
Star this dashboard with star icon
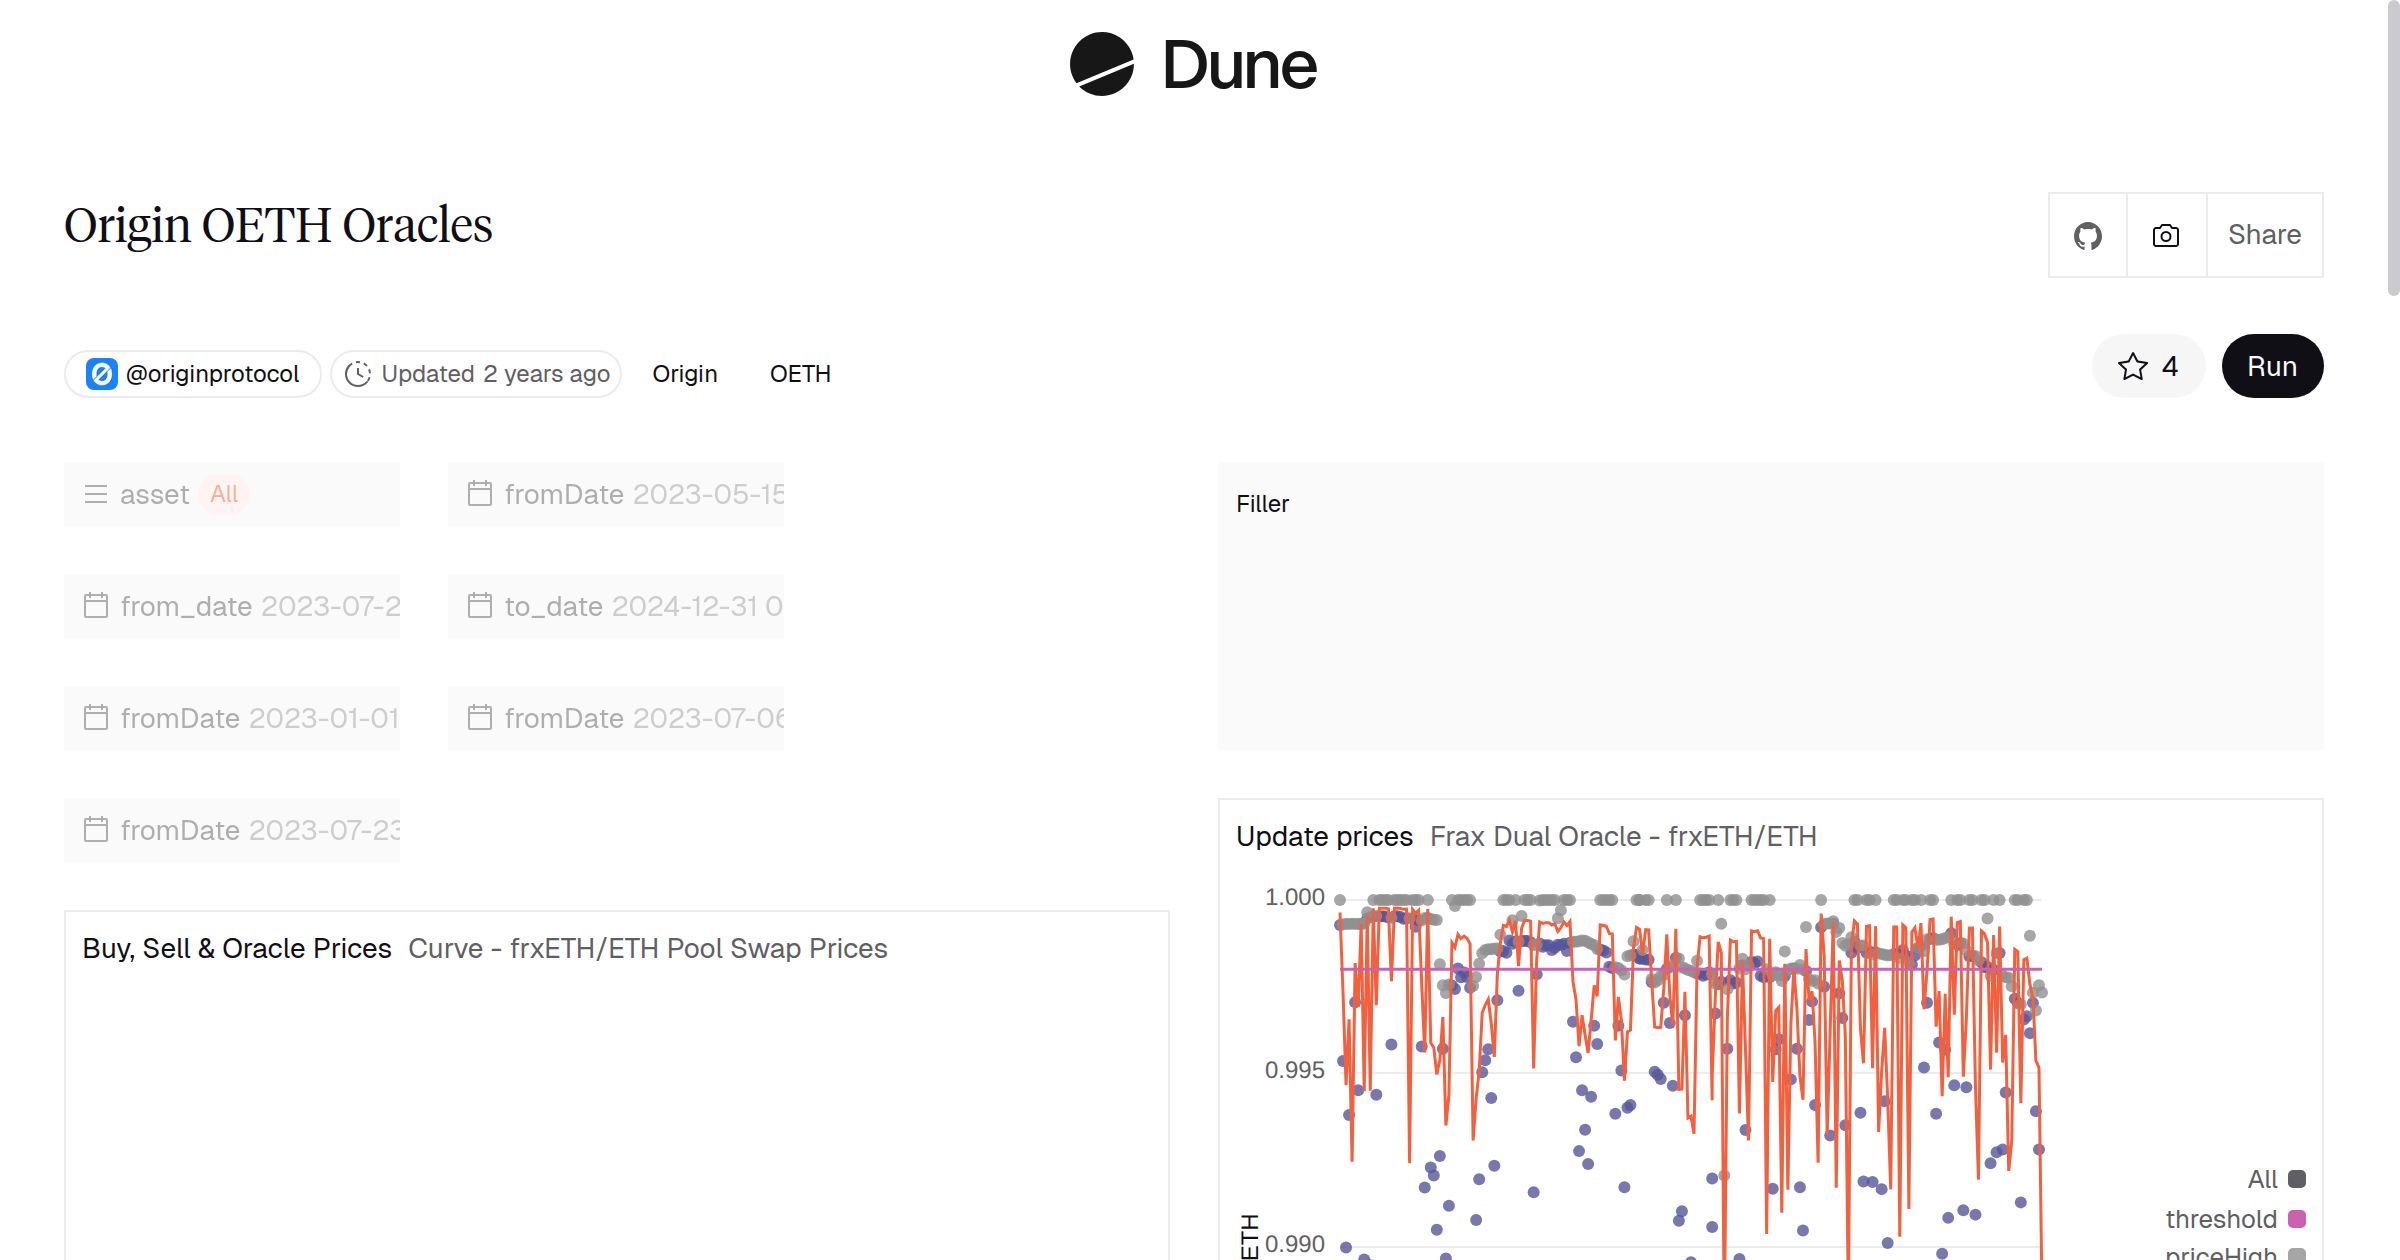pyautogui.click(x=2132, y=367)
